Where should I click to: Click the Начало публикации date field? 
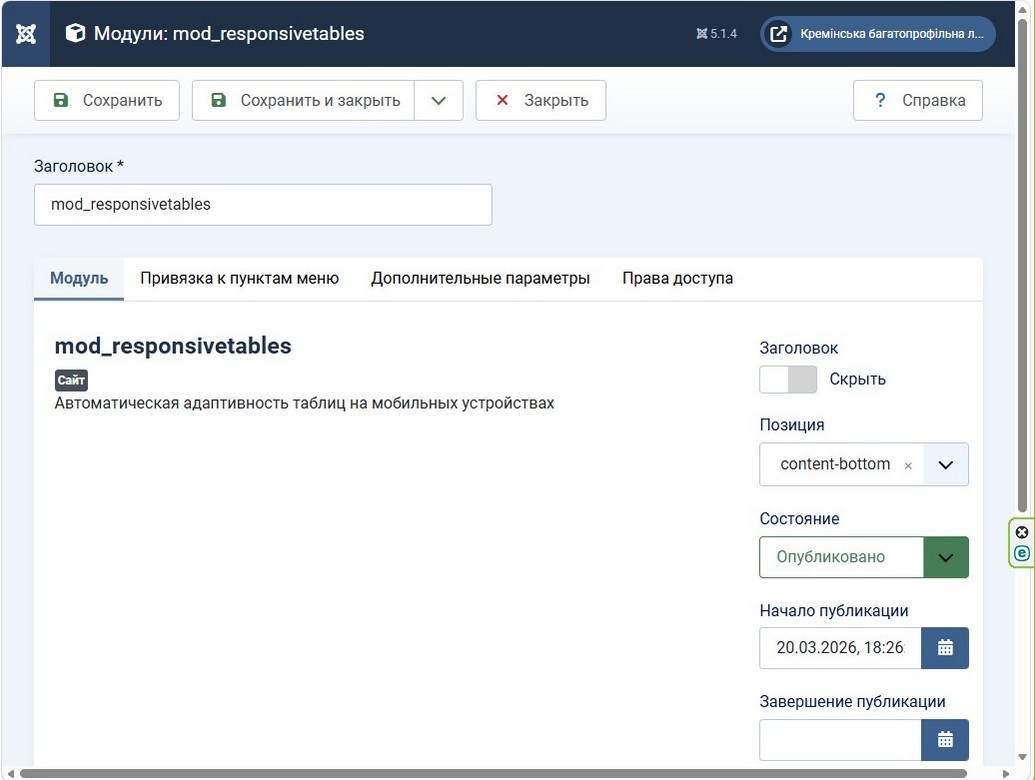point(840,647)
